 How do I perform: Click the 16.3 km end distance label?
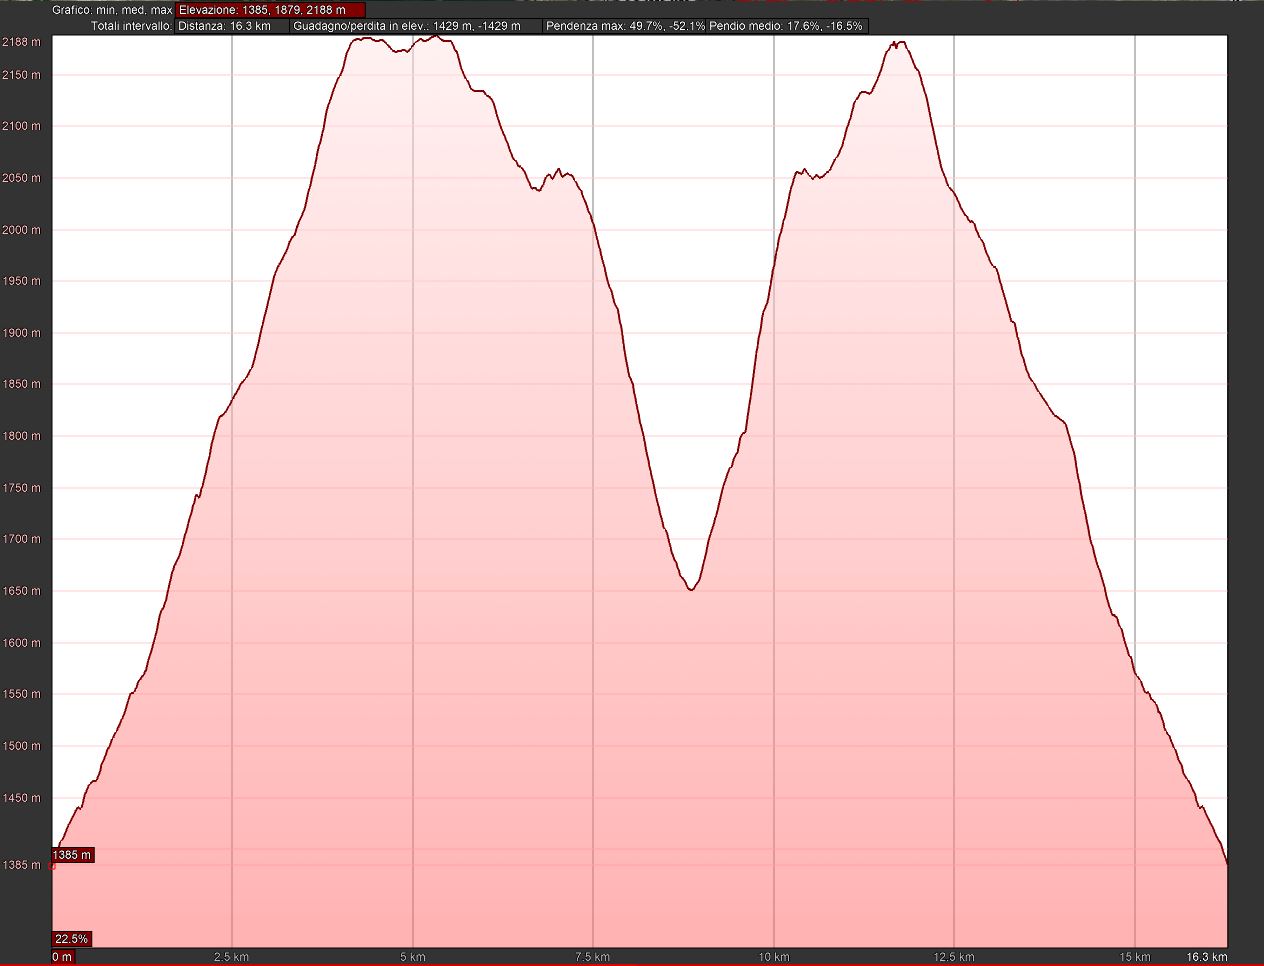tap(1206, 957)
